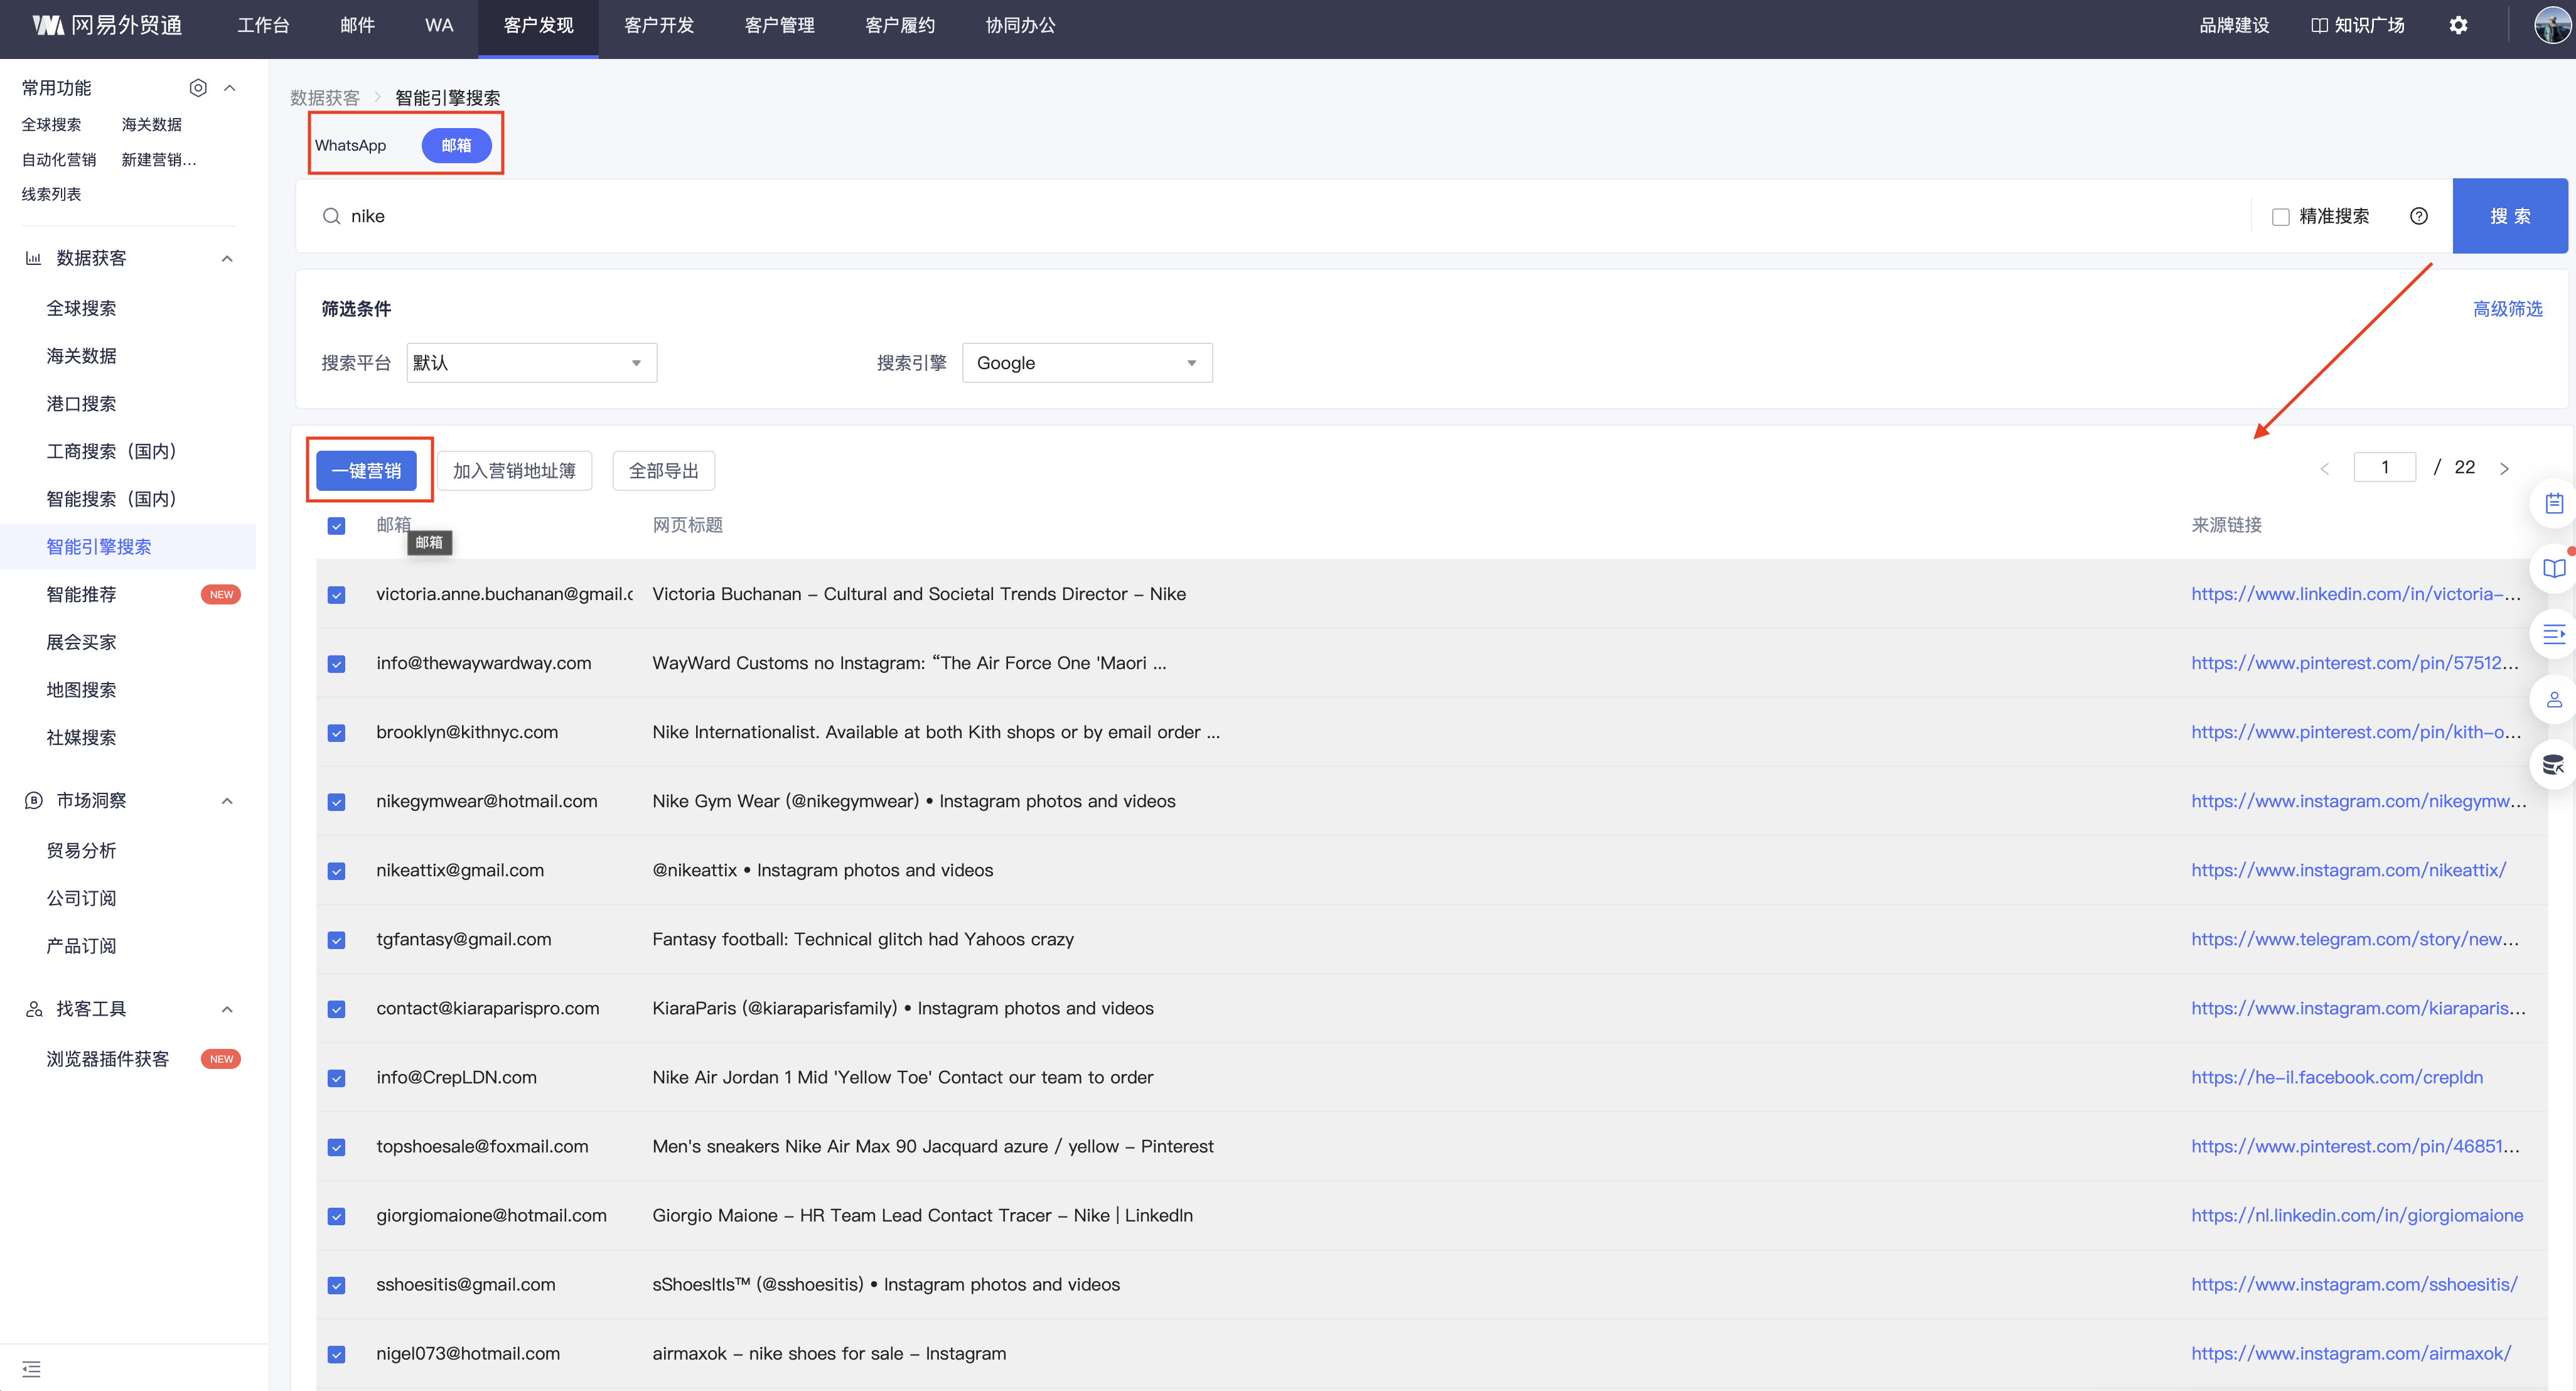Open 自动化营销 shortcut
The image size is (2576, 1391).
pos(59,160)
